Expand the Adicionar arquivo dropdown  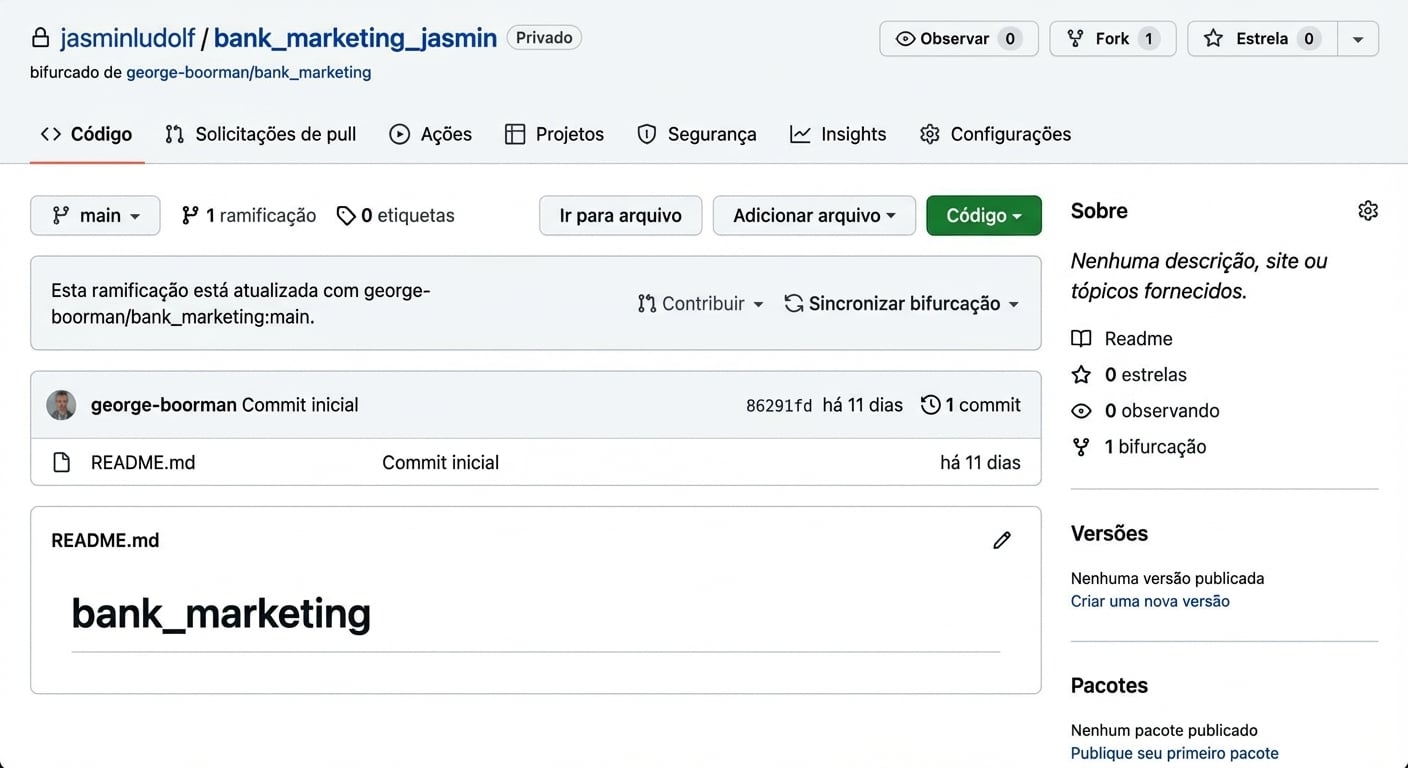point(814,215)
